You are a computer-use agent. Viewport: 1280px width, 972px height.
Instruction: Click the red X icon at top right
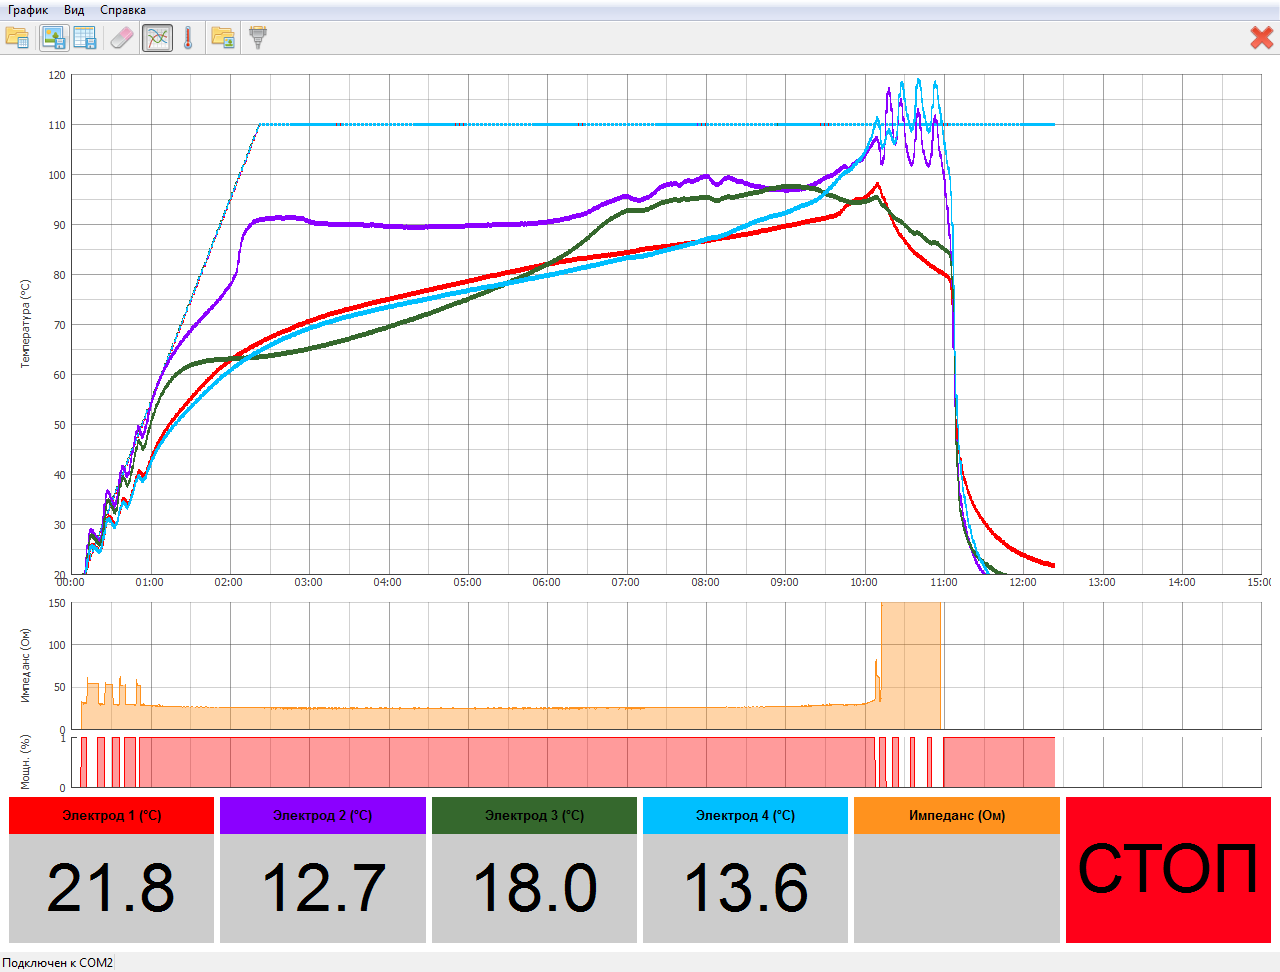click(x=1261, y=38)
